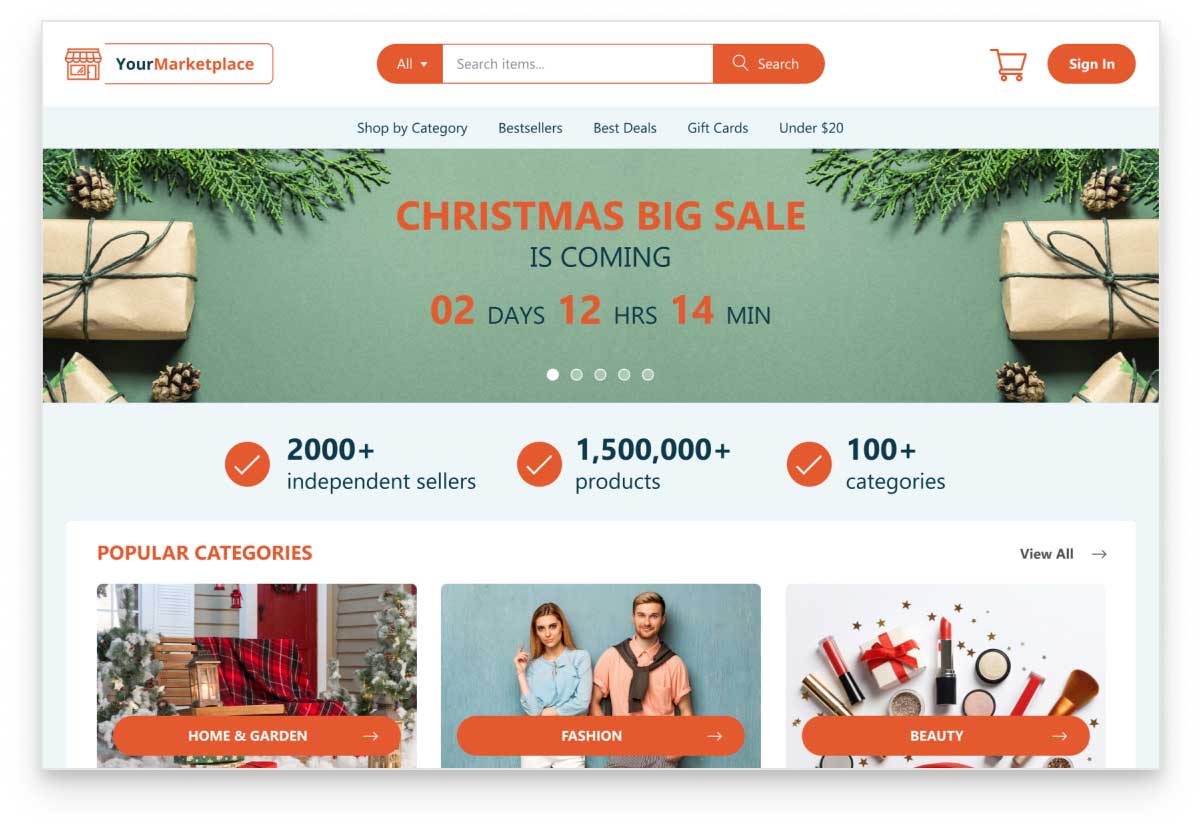Click the magnifier icon in Search button
The image size is (1201, 831).
[x=740, y=63]
